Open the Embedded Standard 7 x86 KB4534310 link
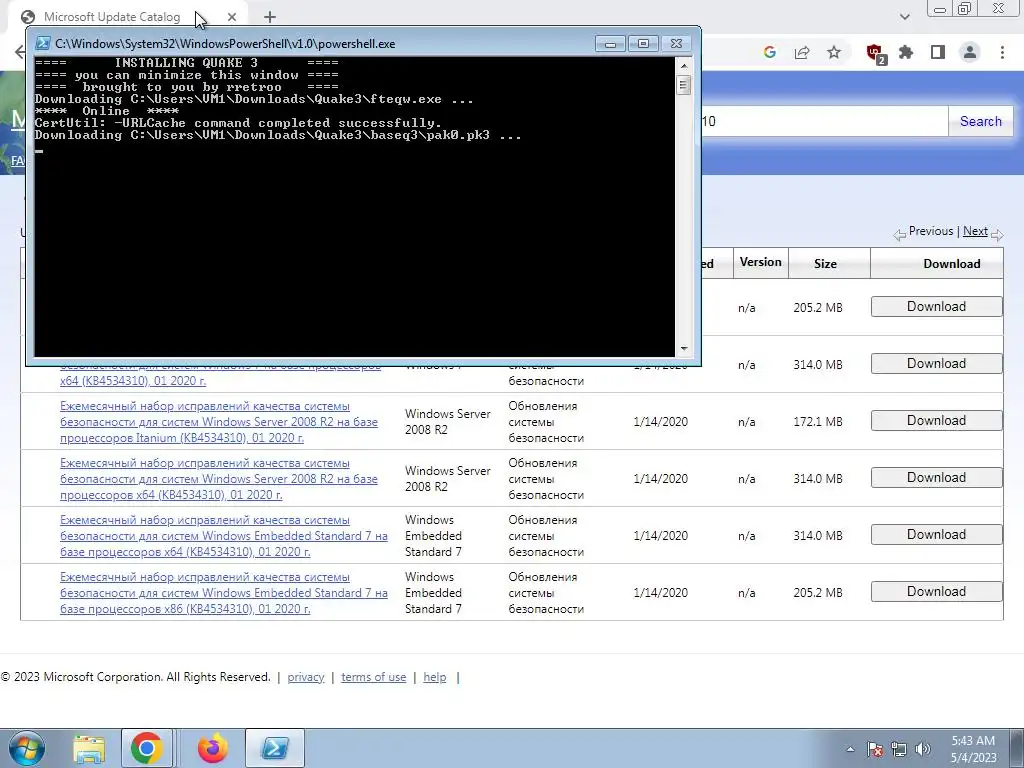Viewport: 1024px width, 768px height. click(x=224, y=592)
